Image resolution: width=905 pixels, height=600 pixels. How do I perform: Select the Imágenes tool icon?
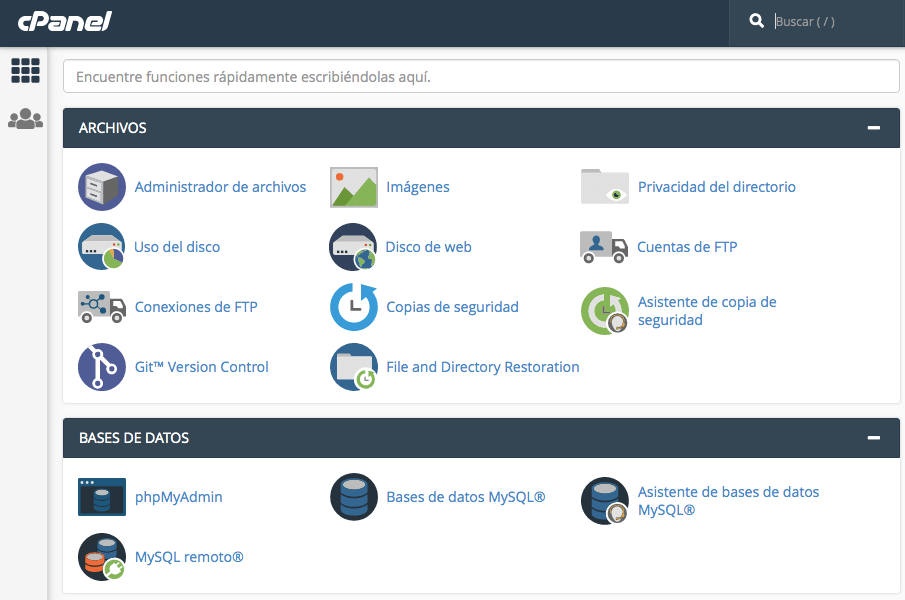pyautogui.click(x=353, y=187)
